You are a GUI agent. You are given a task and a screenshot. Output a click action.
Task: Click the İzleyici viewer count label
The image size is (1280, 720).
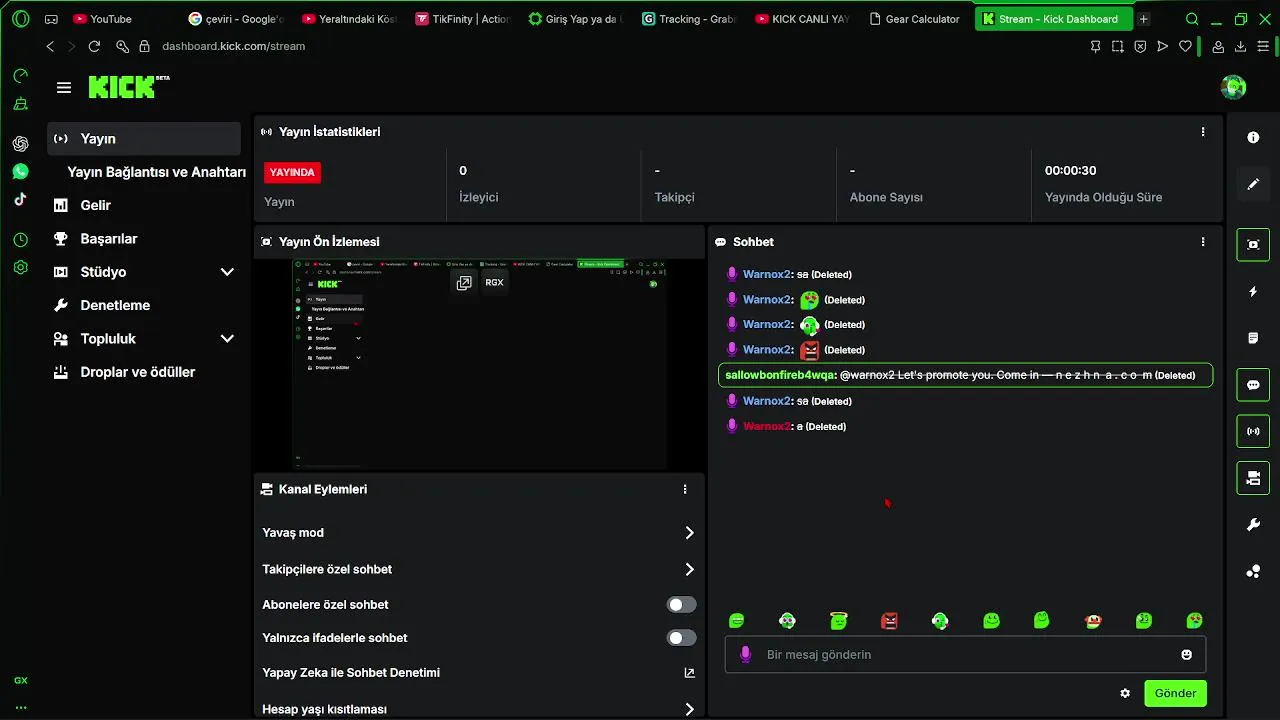(479, 197)
